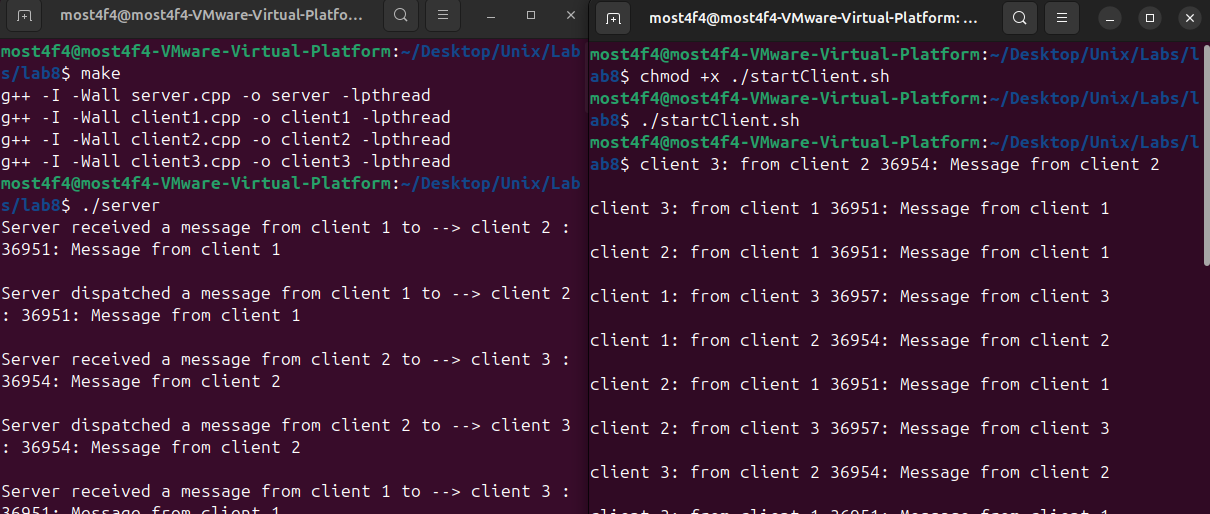This screenshot has width=1210, height=514.
Task: Click 'client 1: from client 2 36954' output line
Action: [x=850, y=340]
